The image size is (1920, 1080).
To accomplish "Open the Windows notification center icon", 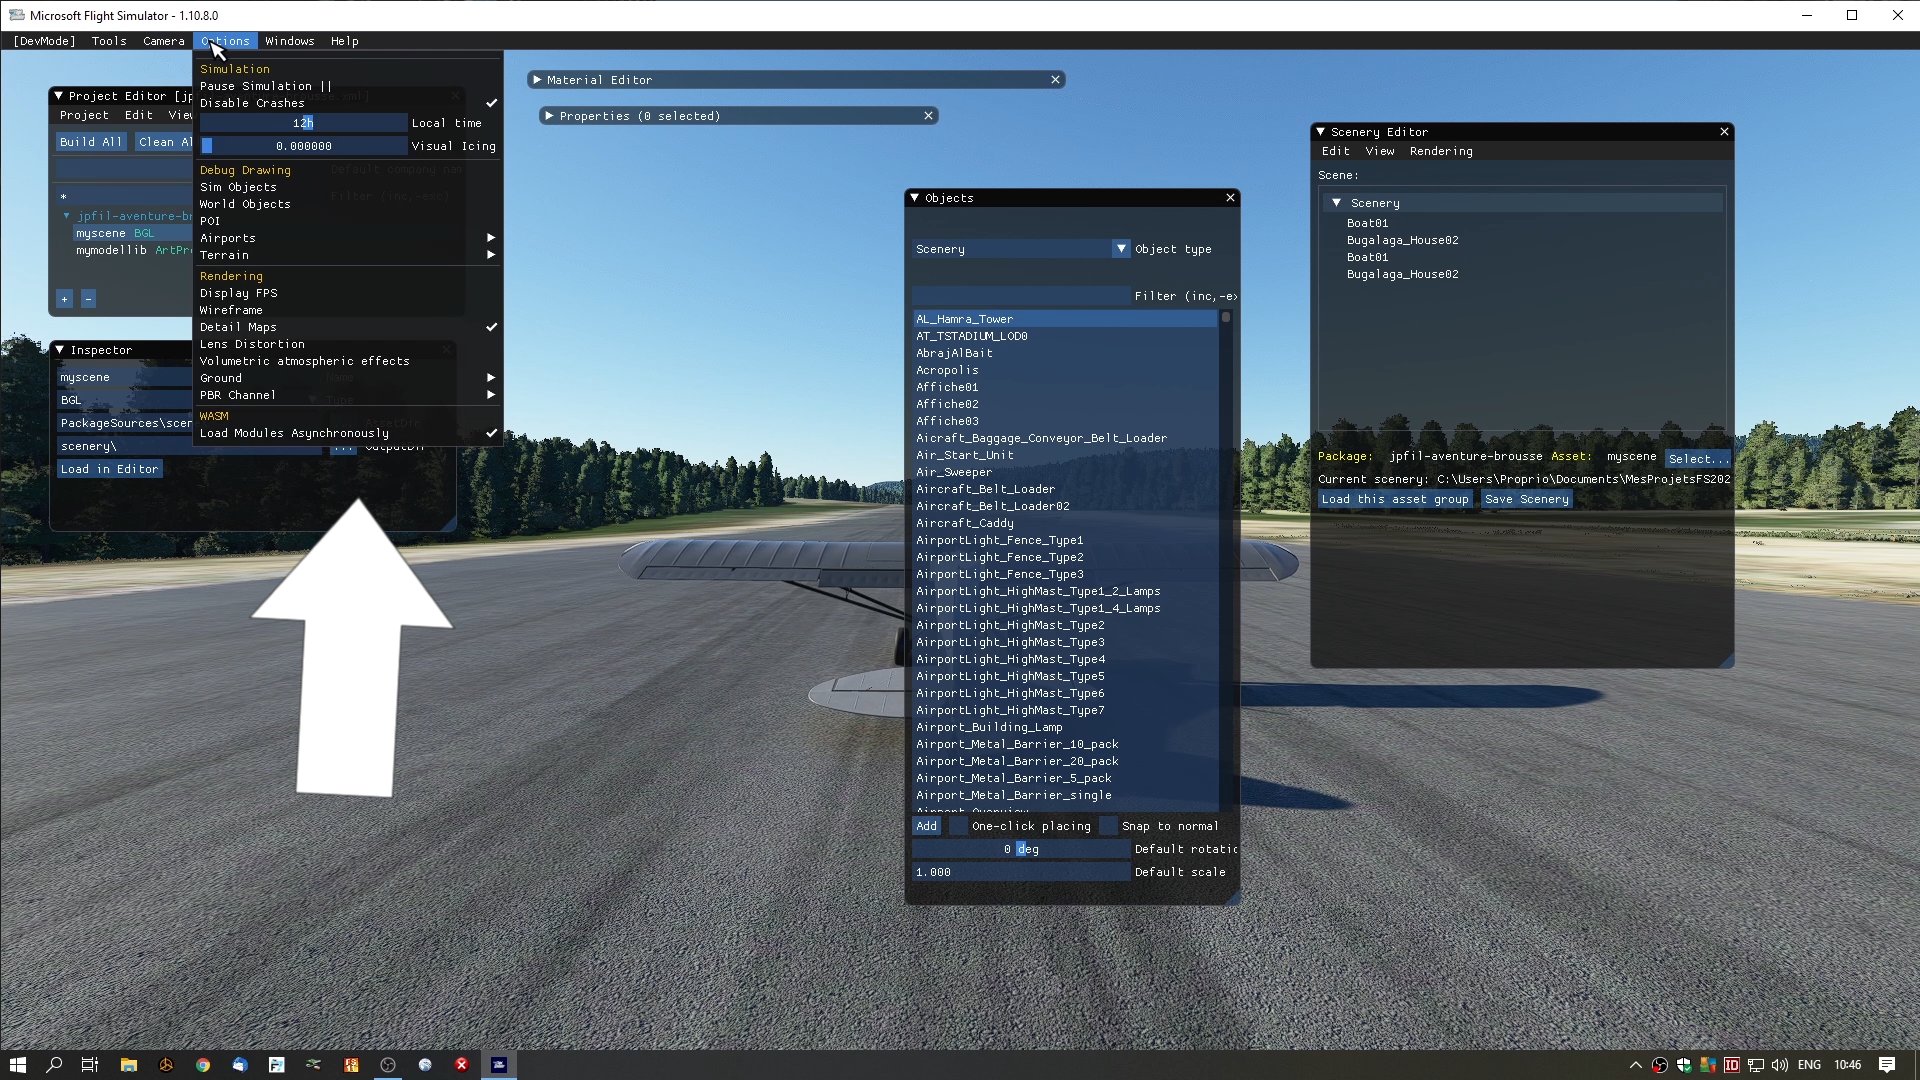I will pos(1886,1065).
